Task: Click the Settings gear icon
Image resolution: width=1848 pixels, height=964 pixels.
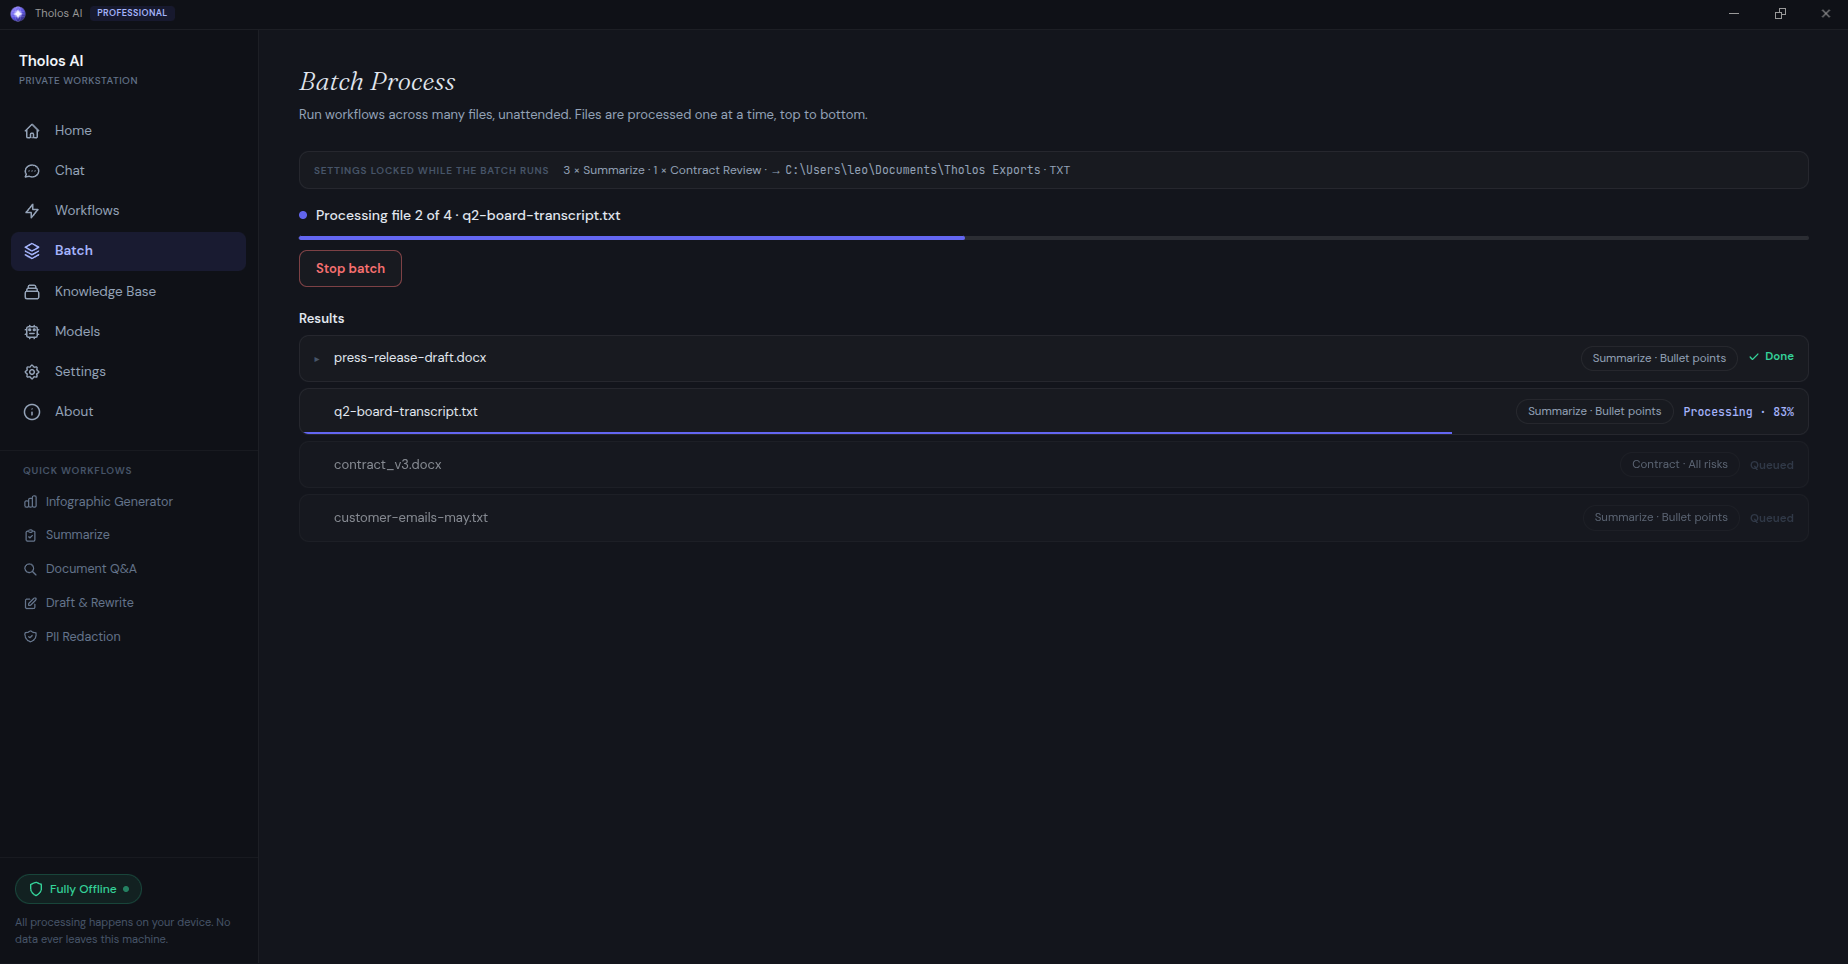Action: pyautogui.click(x=32, y=372)
